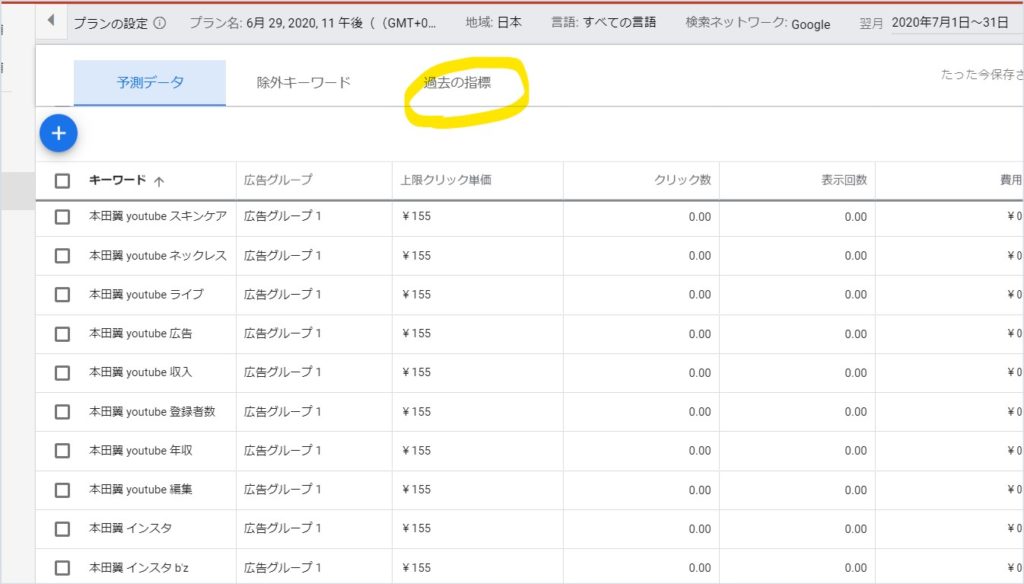The height and width of the screenshot is (584, 1024).
Task: Check the 本田翼 youtube スキンケア row checkbox
Action: 63,217
